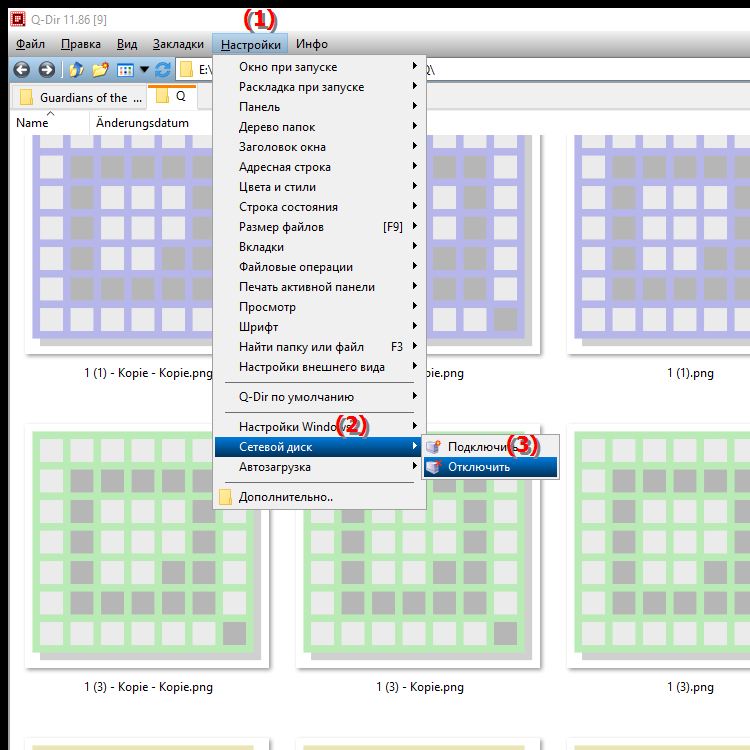Choose Подключить in network drive submenu
Viewport: 750px width, 750px height.
490,447
